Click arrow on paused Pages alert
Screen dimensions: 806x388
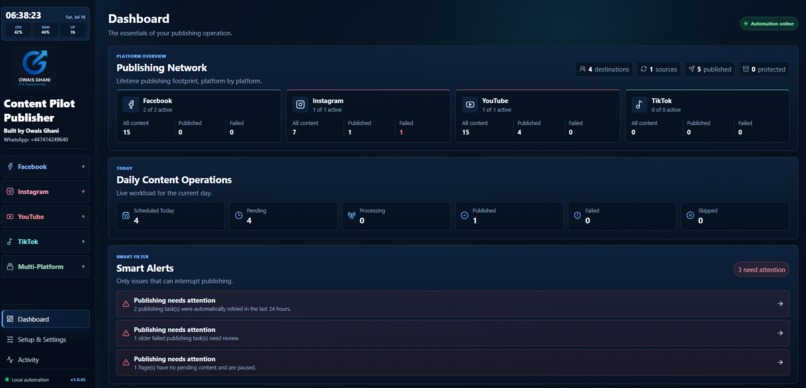pos(780,362)
